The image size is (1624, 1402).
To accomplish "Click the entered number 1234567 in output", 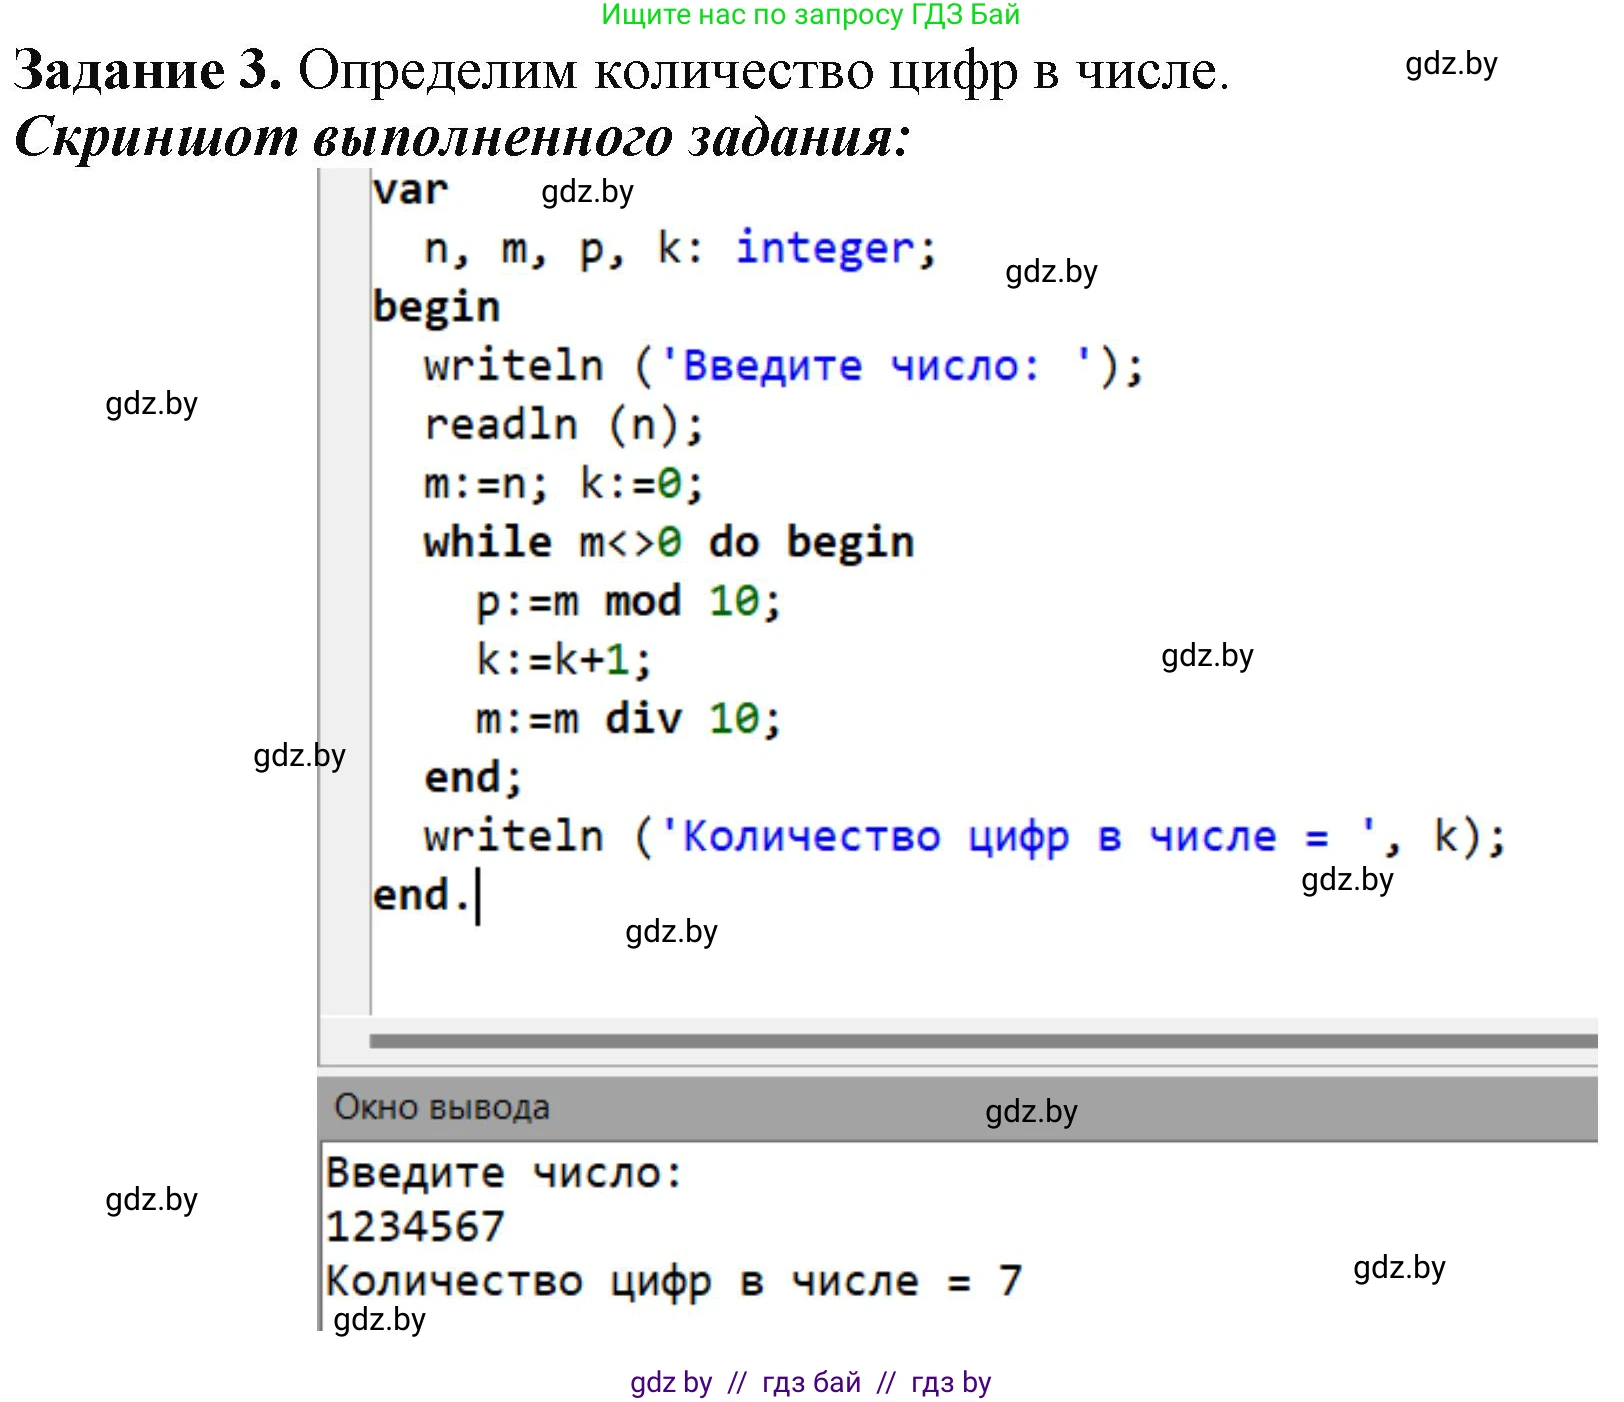I will tap(415, 1227).
